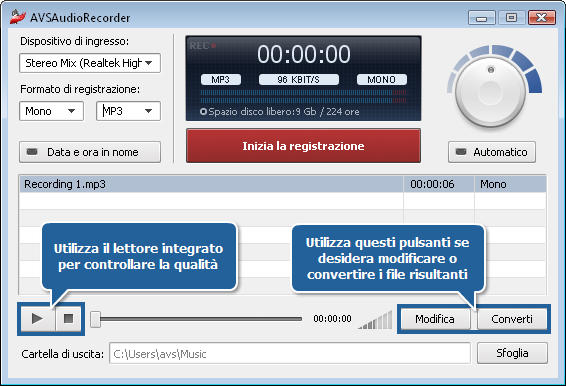Screen dimensions: 566x386
Task: Turn the recording volume knob
Action: (490, 92)
